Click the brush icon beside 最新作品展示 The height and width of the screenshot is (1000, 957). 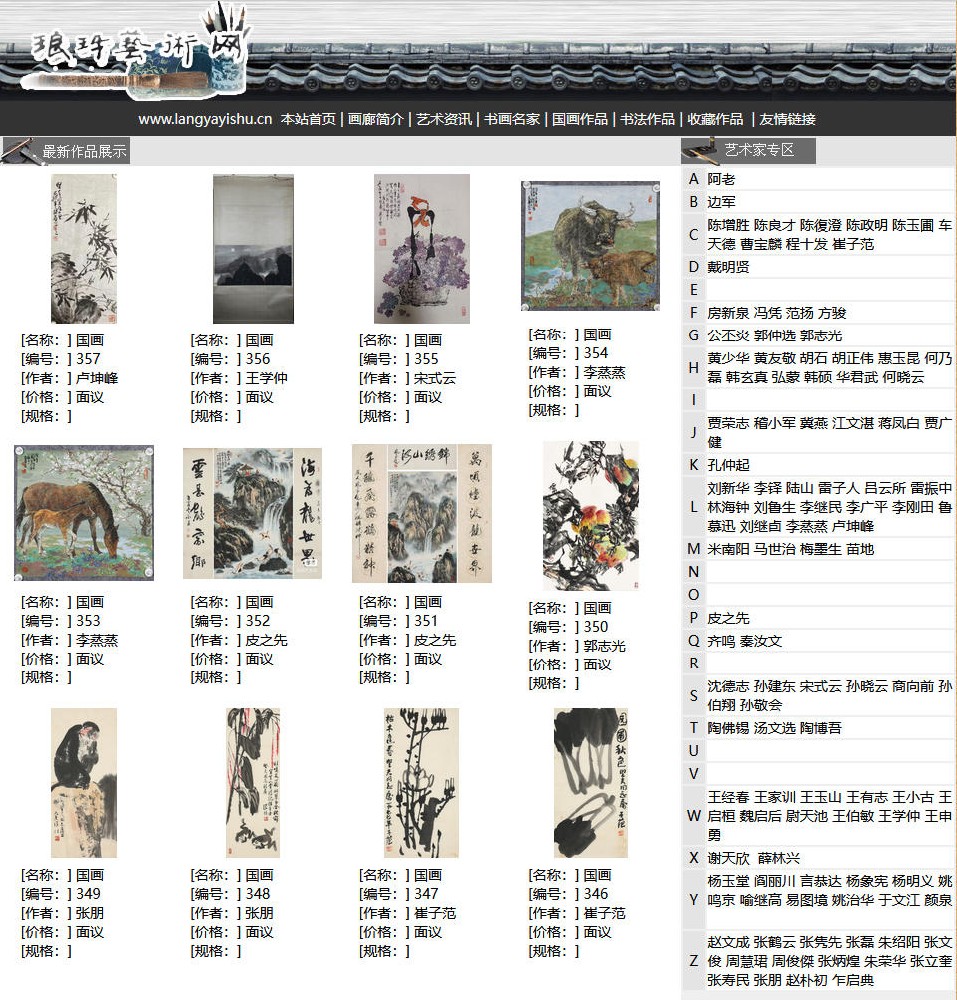[18, 151]
